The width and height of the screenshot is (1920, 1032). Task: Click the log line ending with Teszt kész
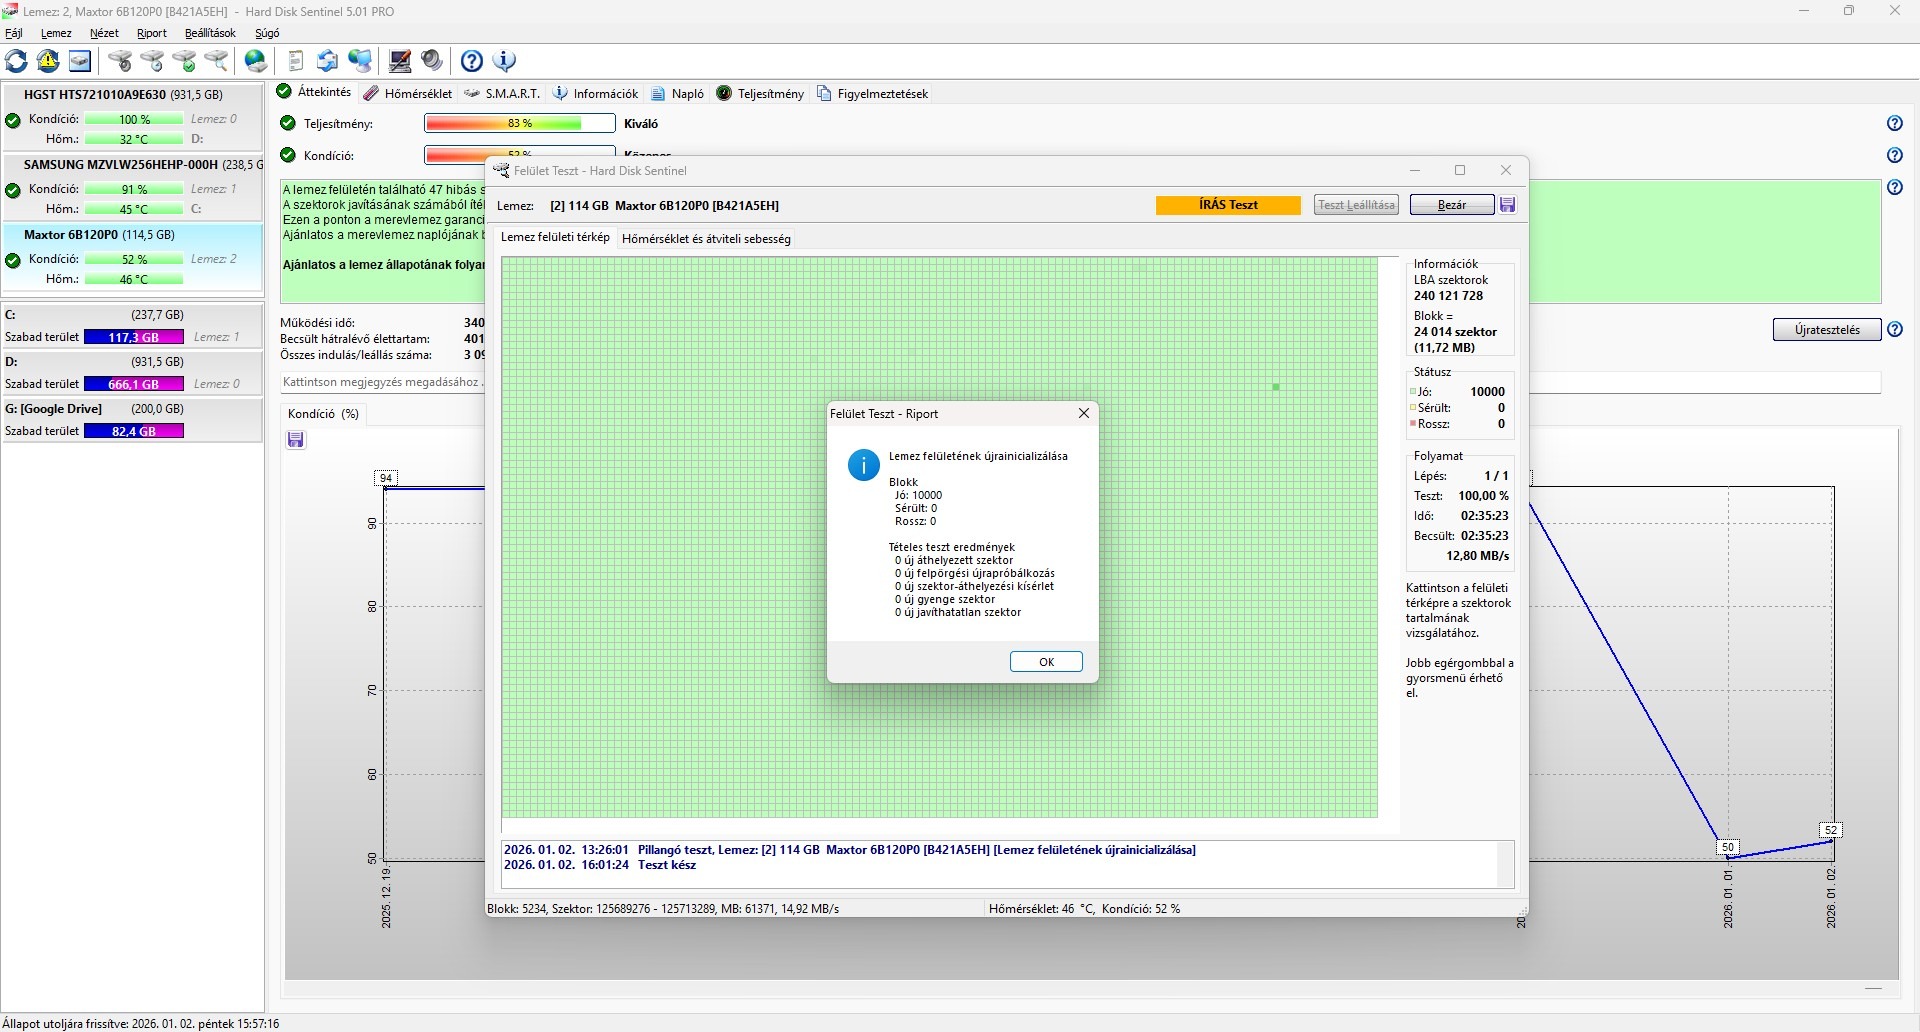click(600, 865)
